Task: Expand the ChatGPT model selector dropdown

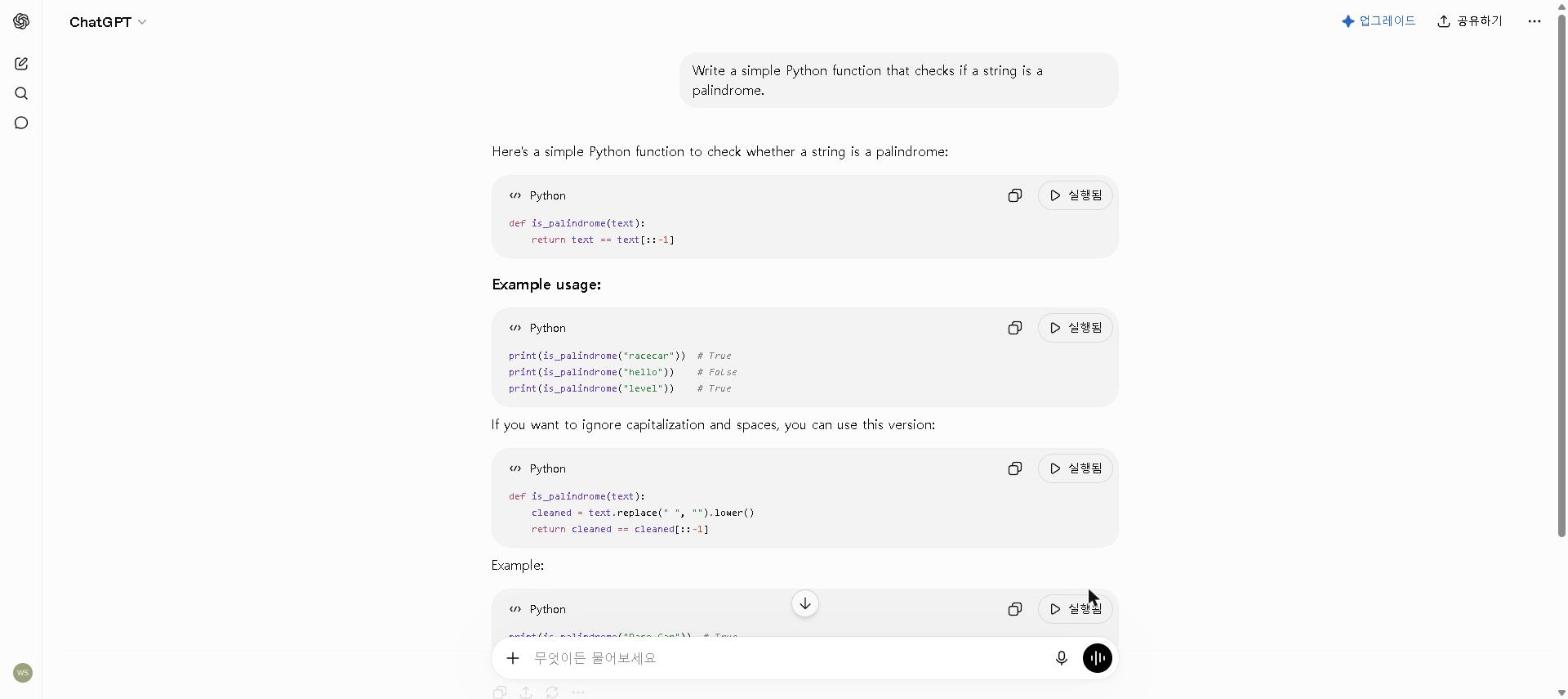Action: 108,22
